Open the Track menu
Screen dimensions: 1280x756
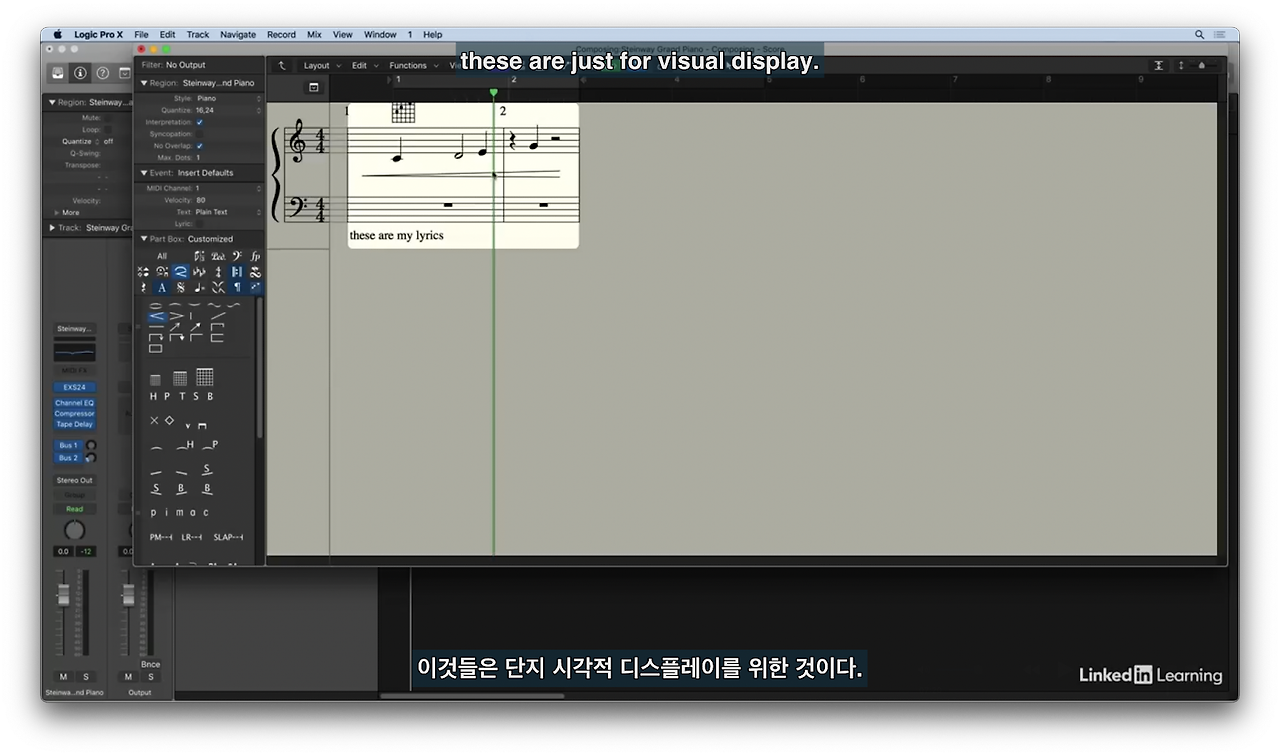[198, 34]
